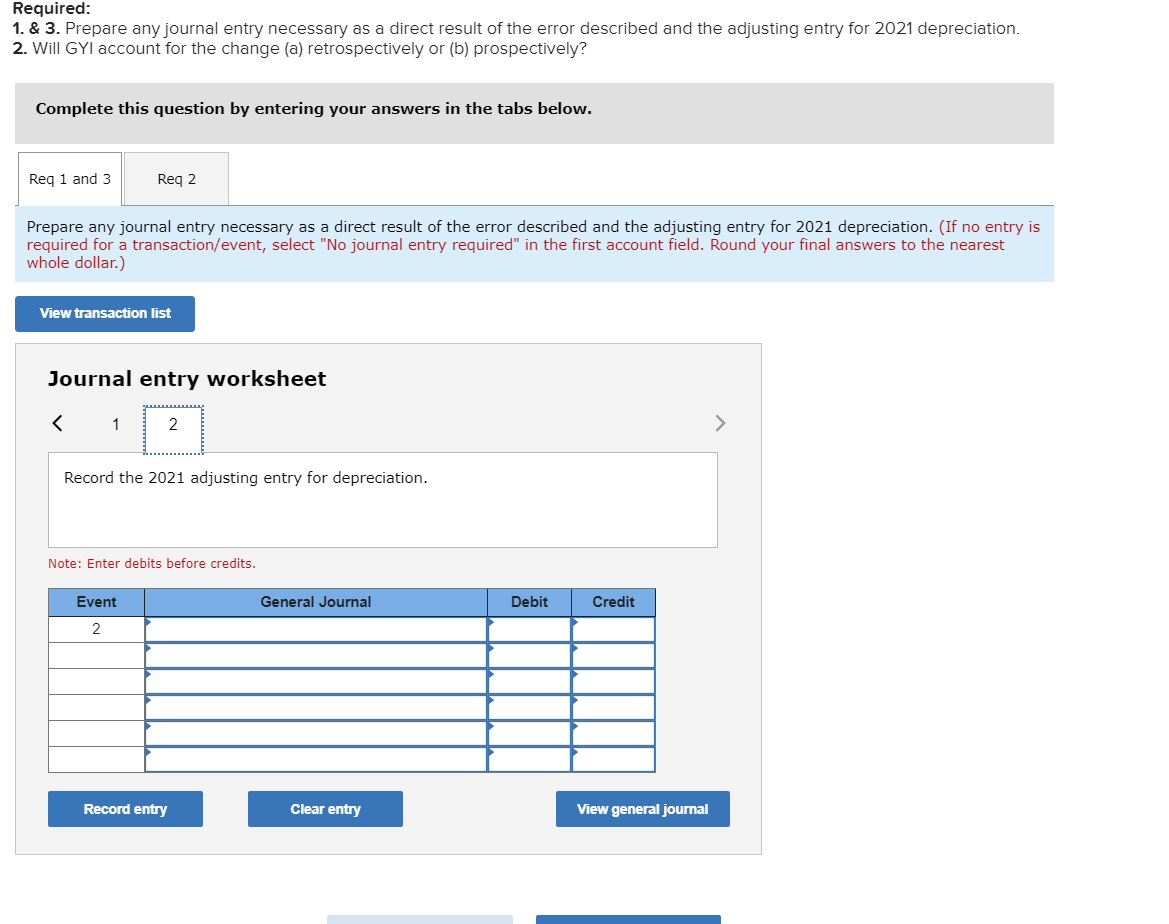Screen dimensions: 1169x924
Task: Click the General Journal column header
Action: point(315,602)
